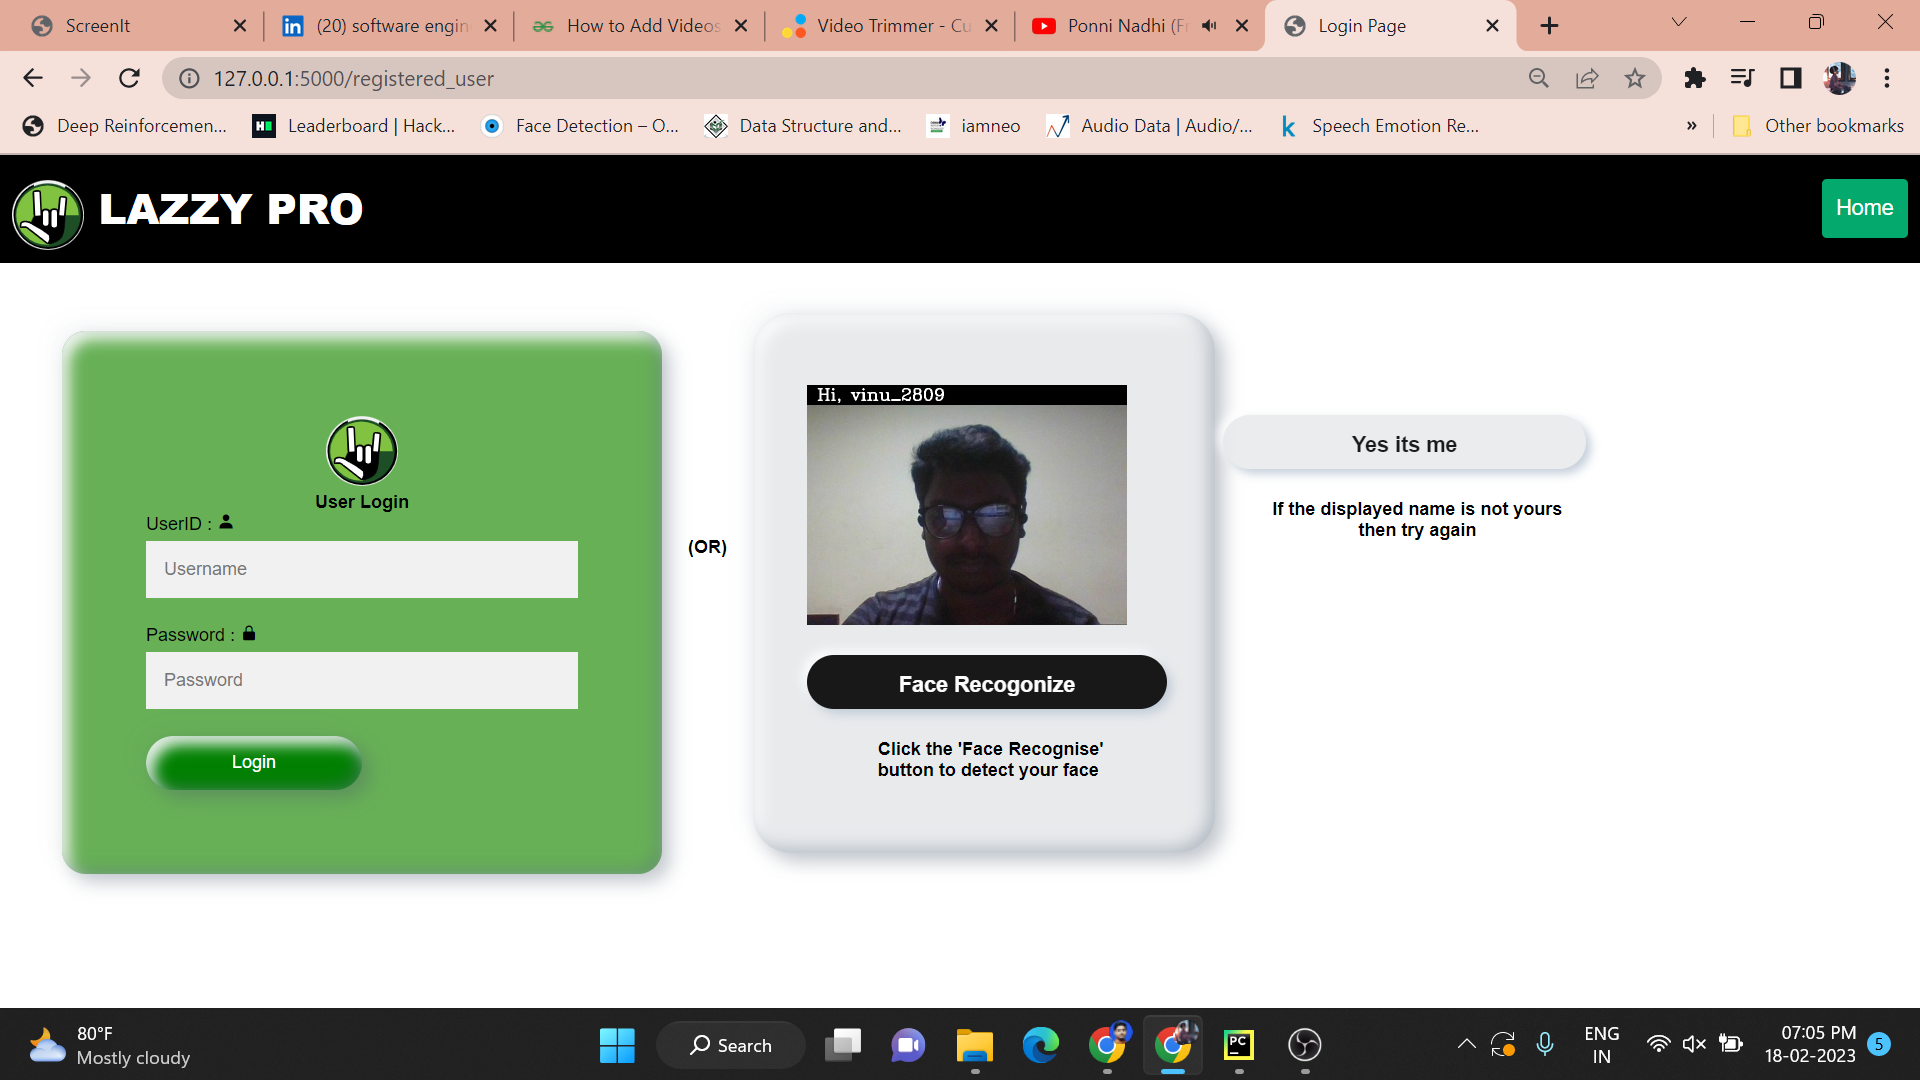Reload the Login Page
This screenshot has height=1080, width=1920.
tap(129, 78)
